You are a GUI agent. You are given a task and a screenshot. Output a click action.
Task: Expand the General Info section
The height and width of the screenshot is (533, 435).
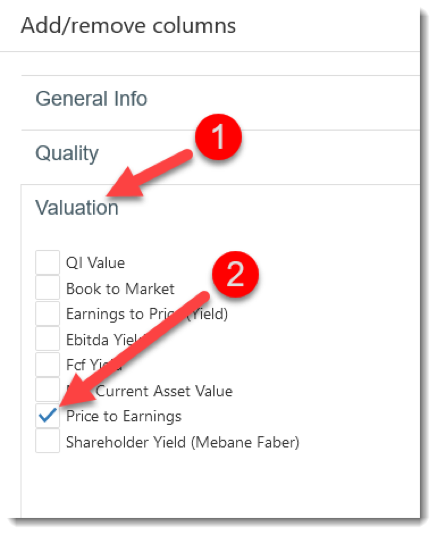91,99
